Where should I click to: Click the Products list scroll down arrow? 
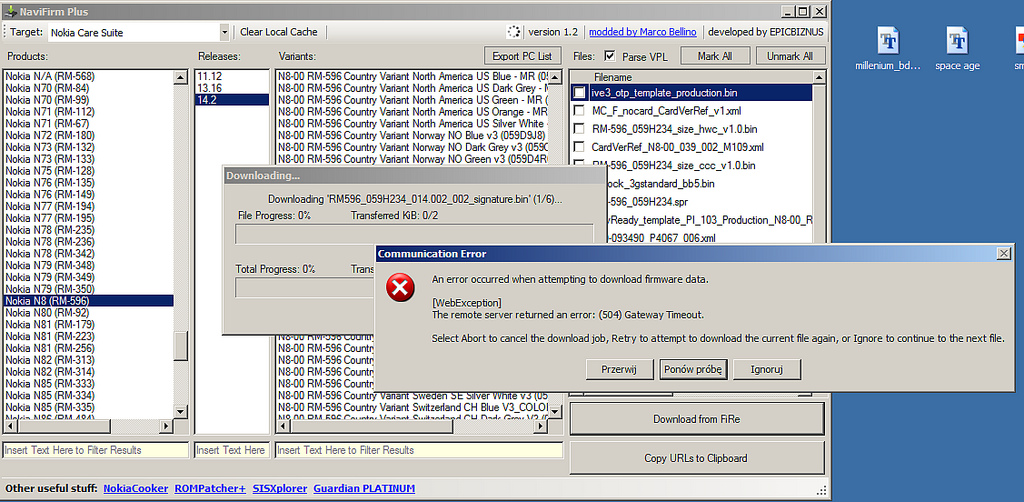coord(181,412)
